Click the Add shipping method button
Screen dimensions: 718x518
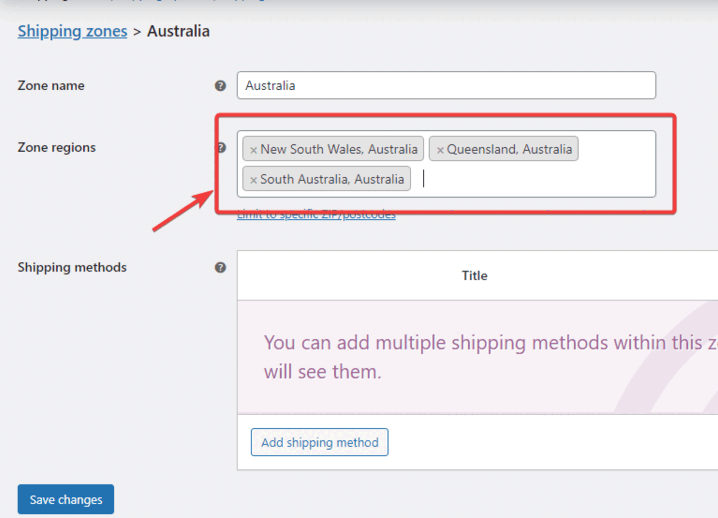pyautogui.click(x=320, y=442)
